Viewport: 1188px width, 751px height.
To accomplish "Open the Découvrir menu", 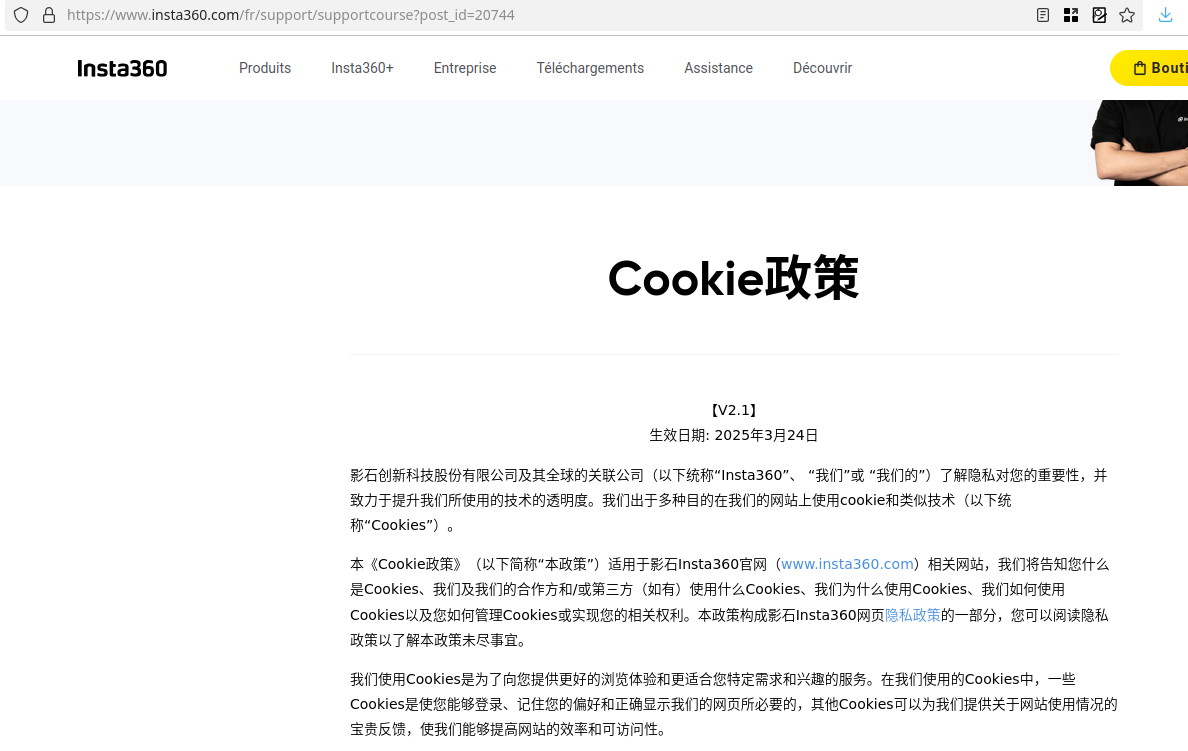I will tap(822, 68).
